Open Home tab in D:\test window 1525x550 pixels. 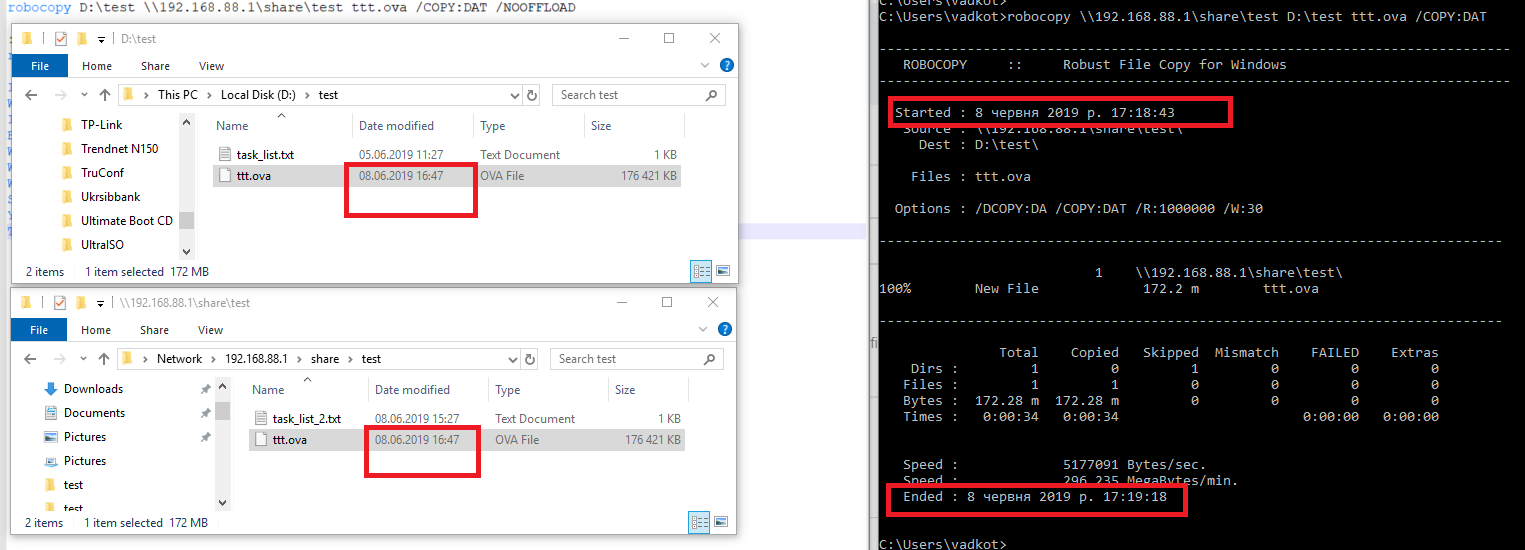(97, 66)
